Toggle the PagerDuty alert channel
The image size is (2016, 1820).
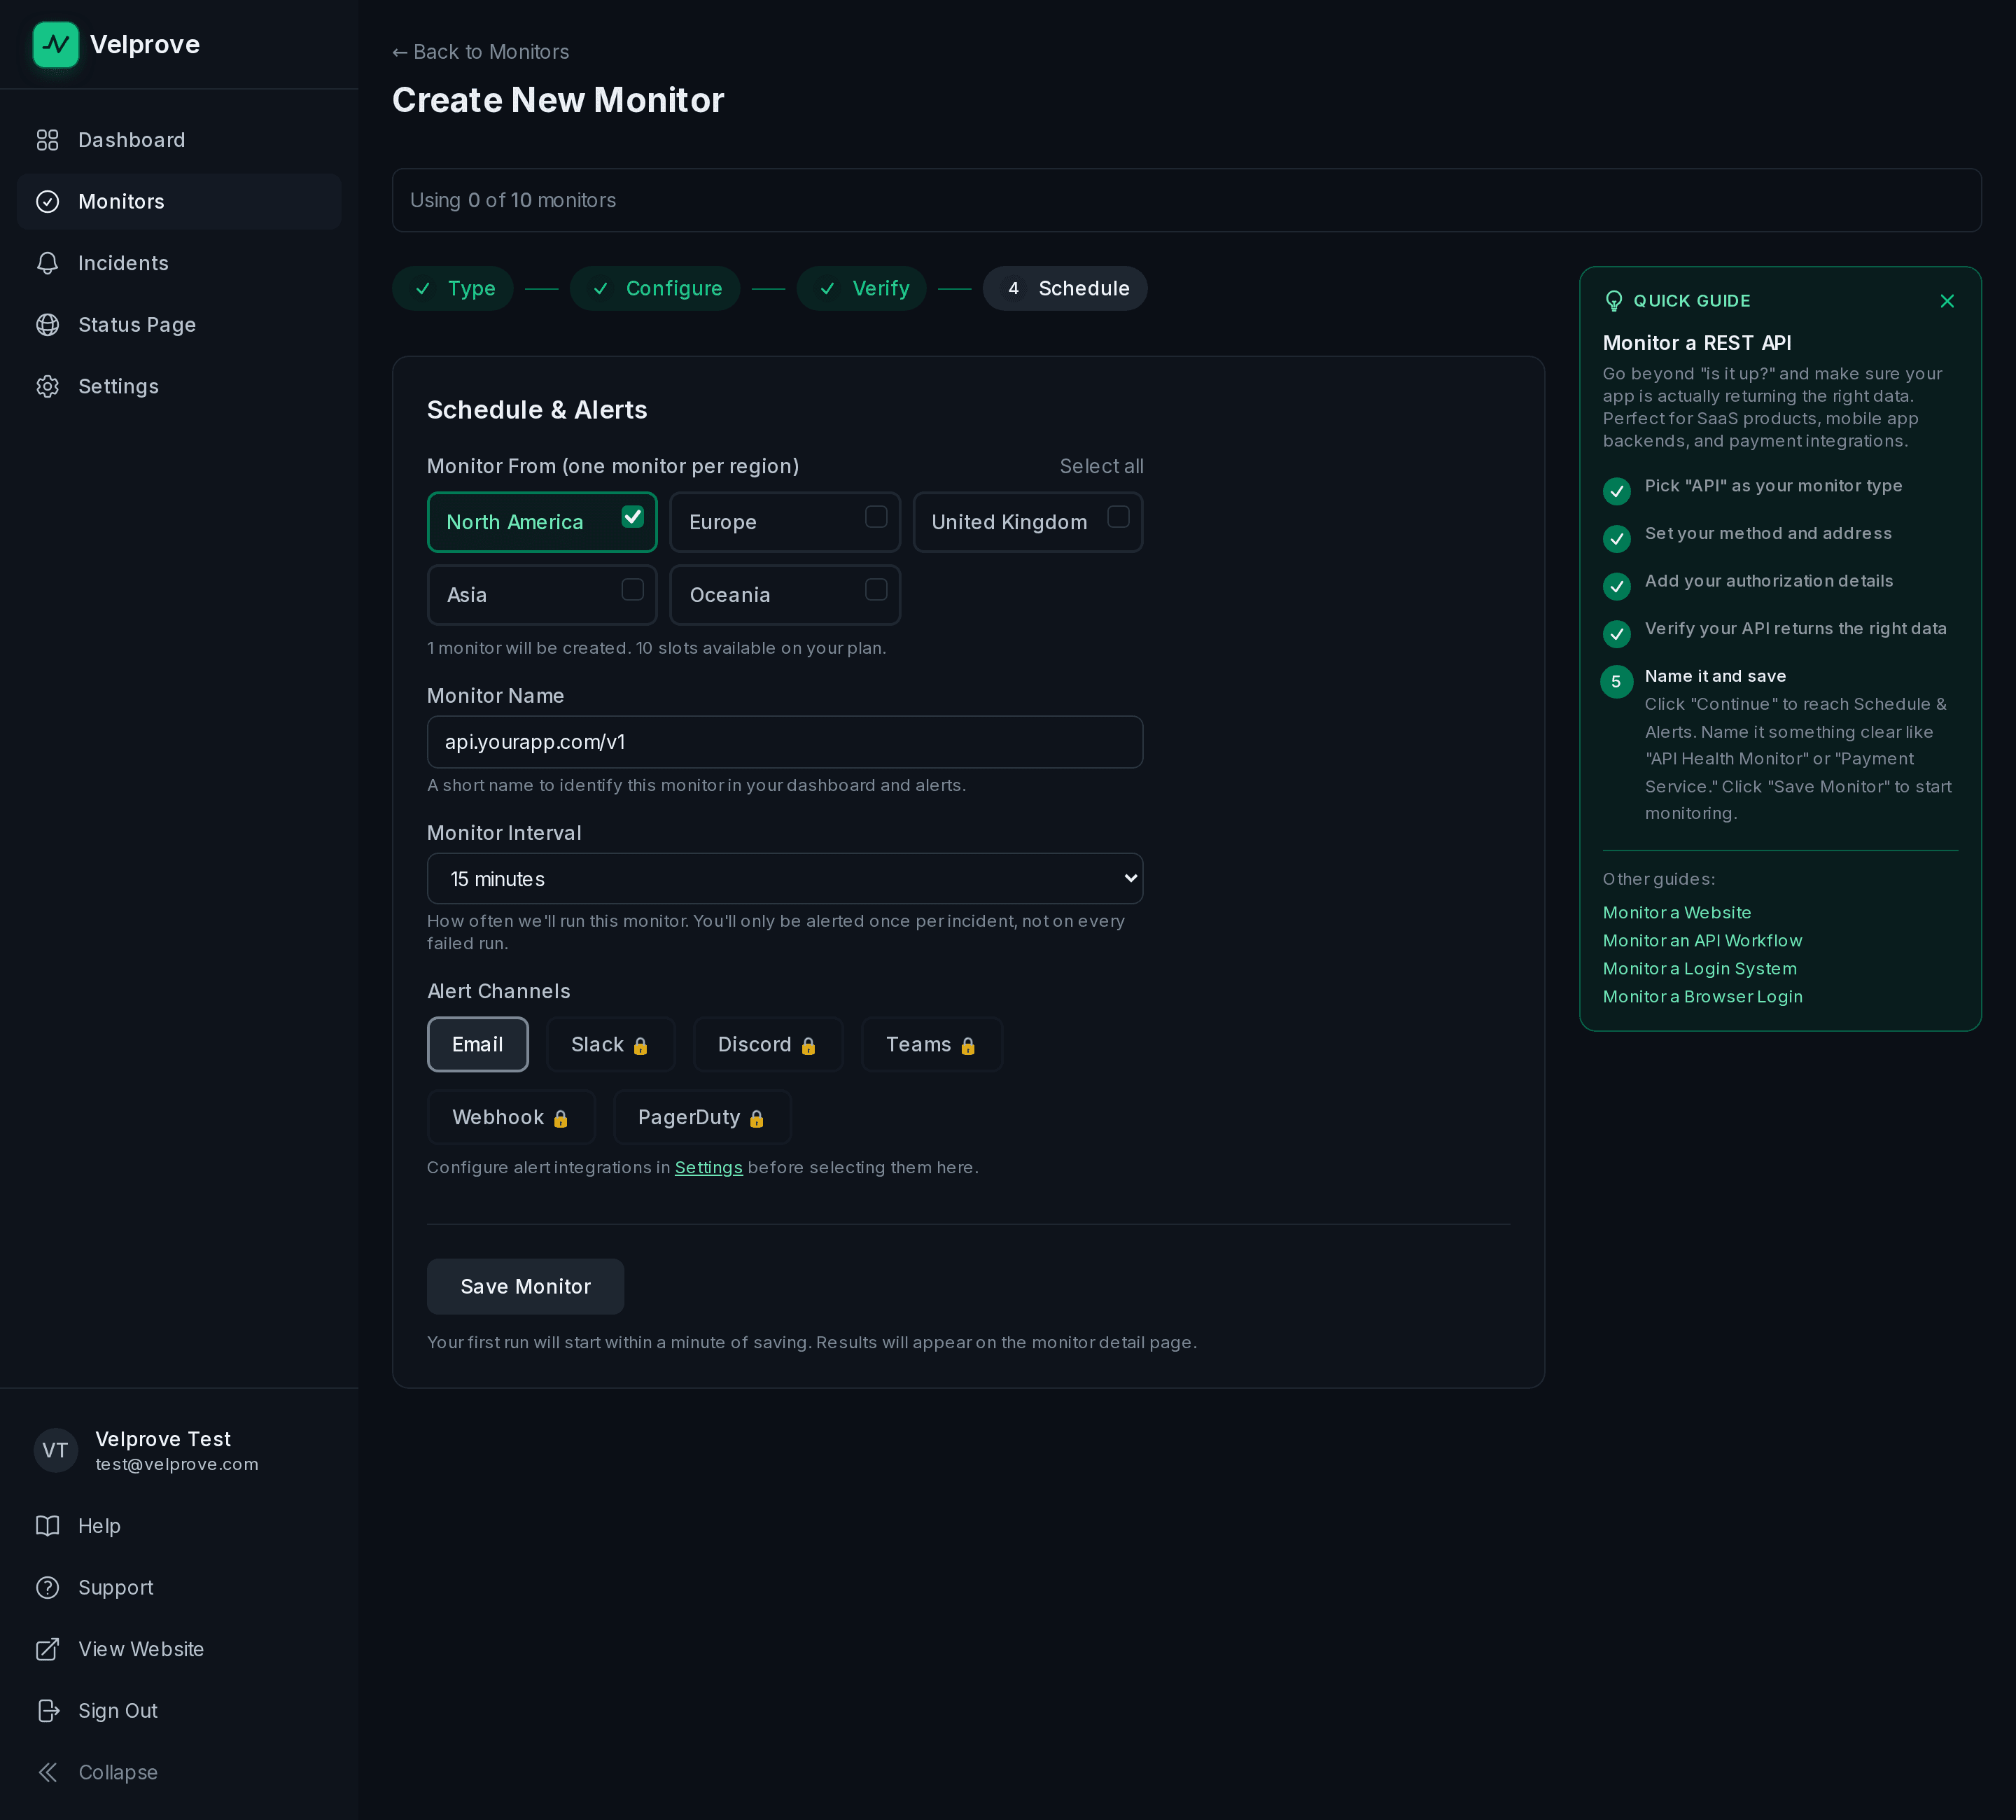pos(702,1118)
